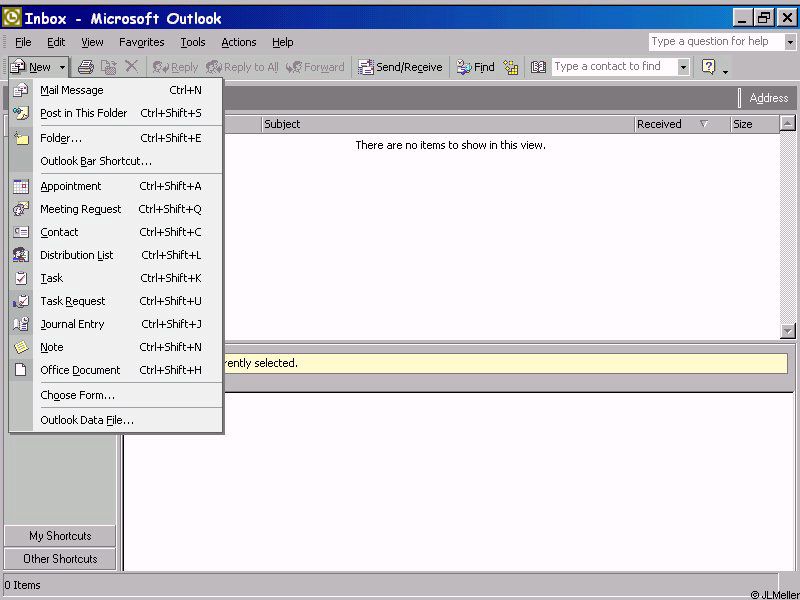Click the Print icon in toolbar

coord(86,67)
